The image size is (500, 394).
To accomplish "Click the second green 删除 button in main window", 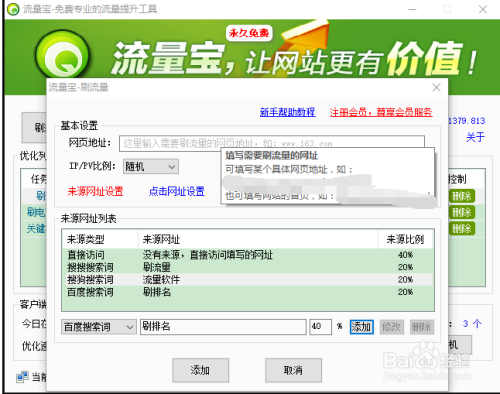I will click(462, 212).
